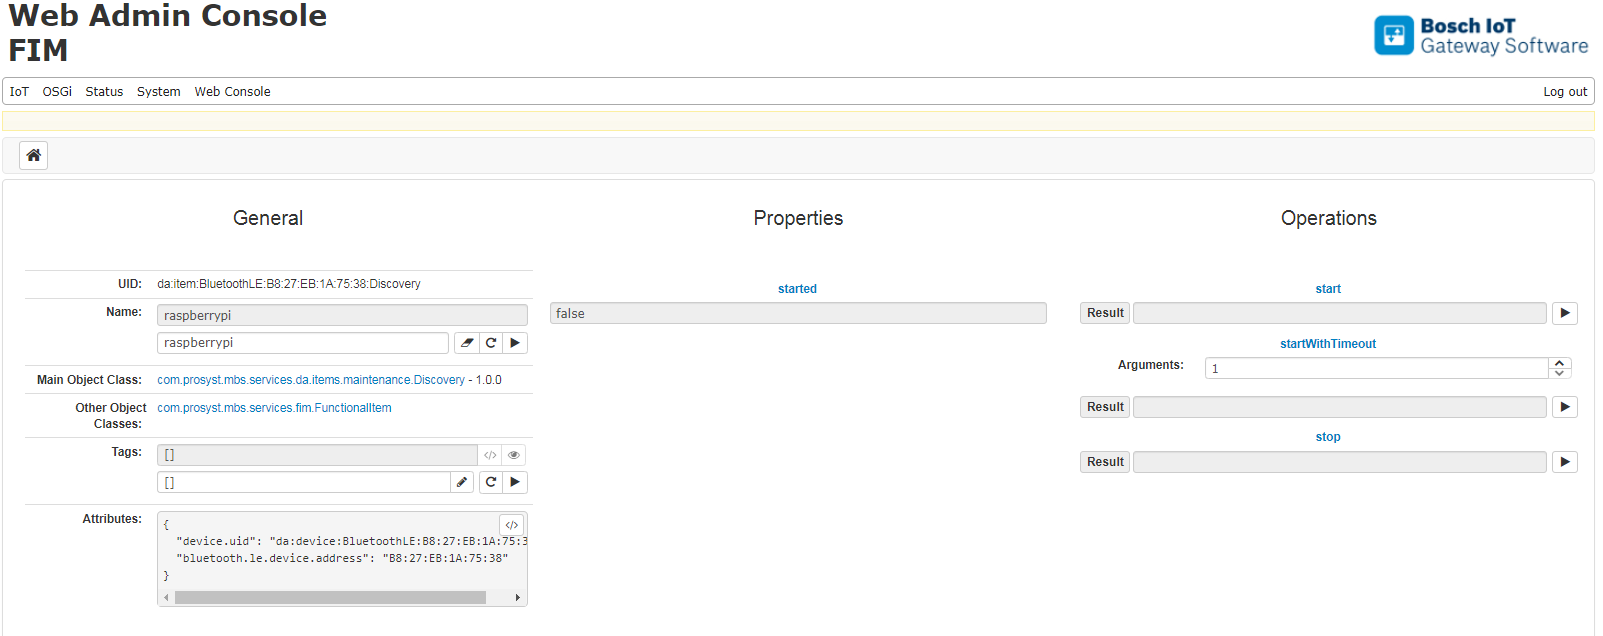Click the Properties section heading
This screenshot has height=636, width=1603.
coord(798,218)
